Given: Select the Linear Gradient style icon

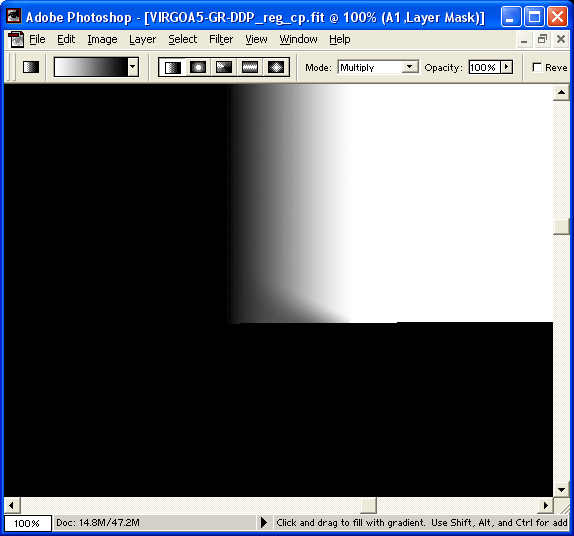Looking at the screenshot, I should point(172,67).
